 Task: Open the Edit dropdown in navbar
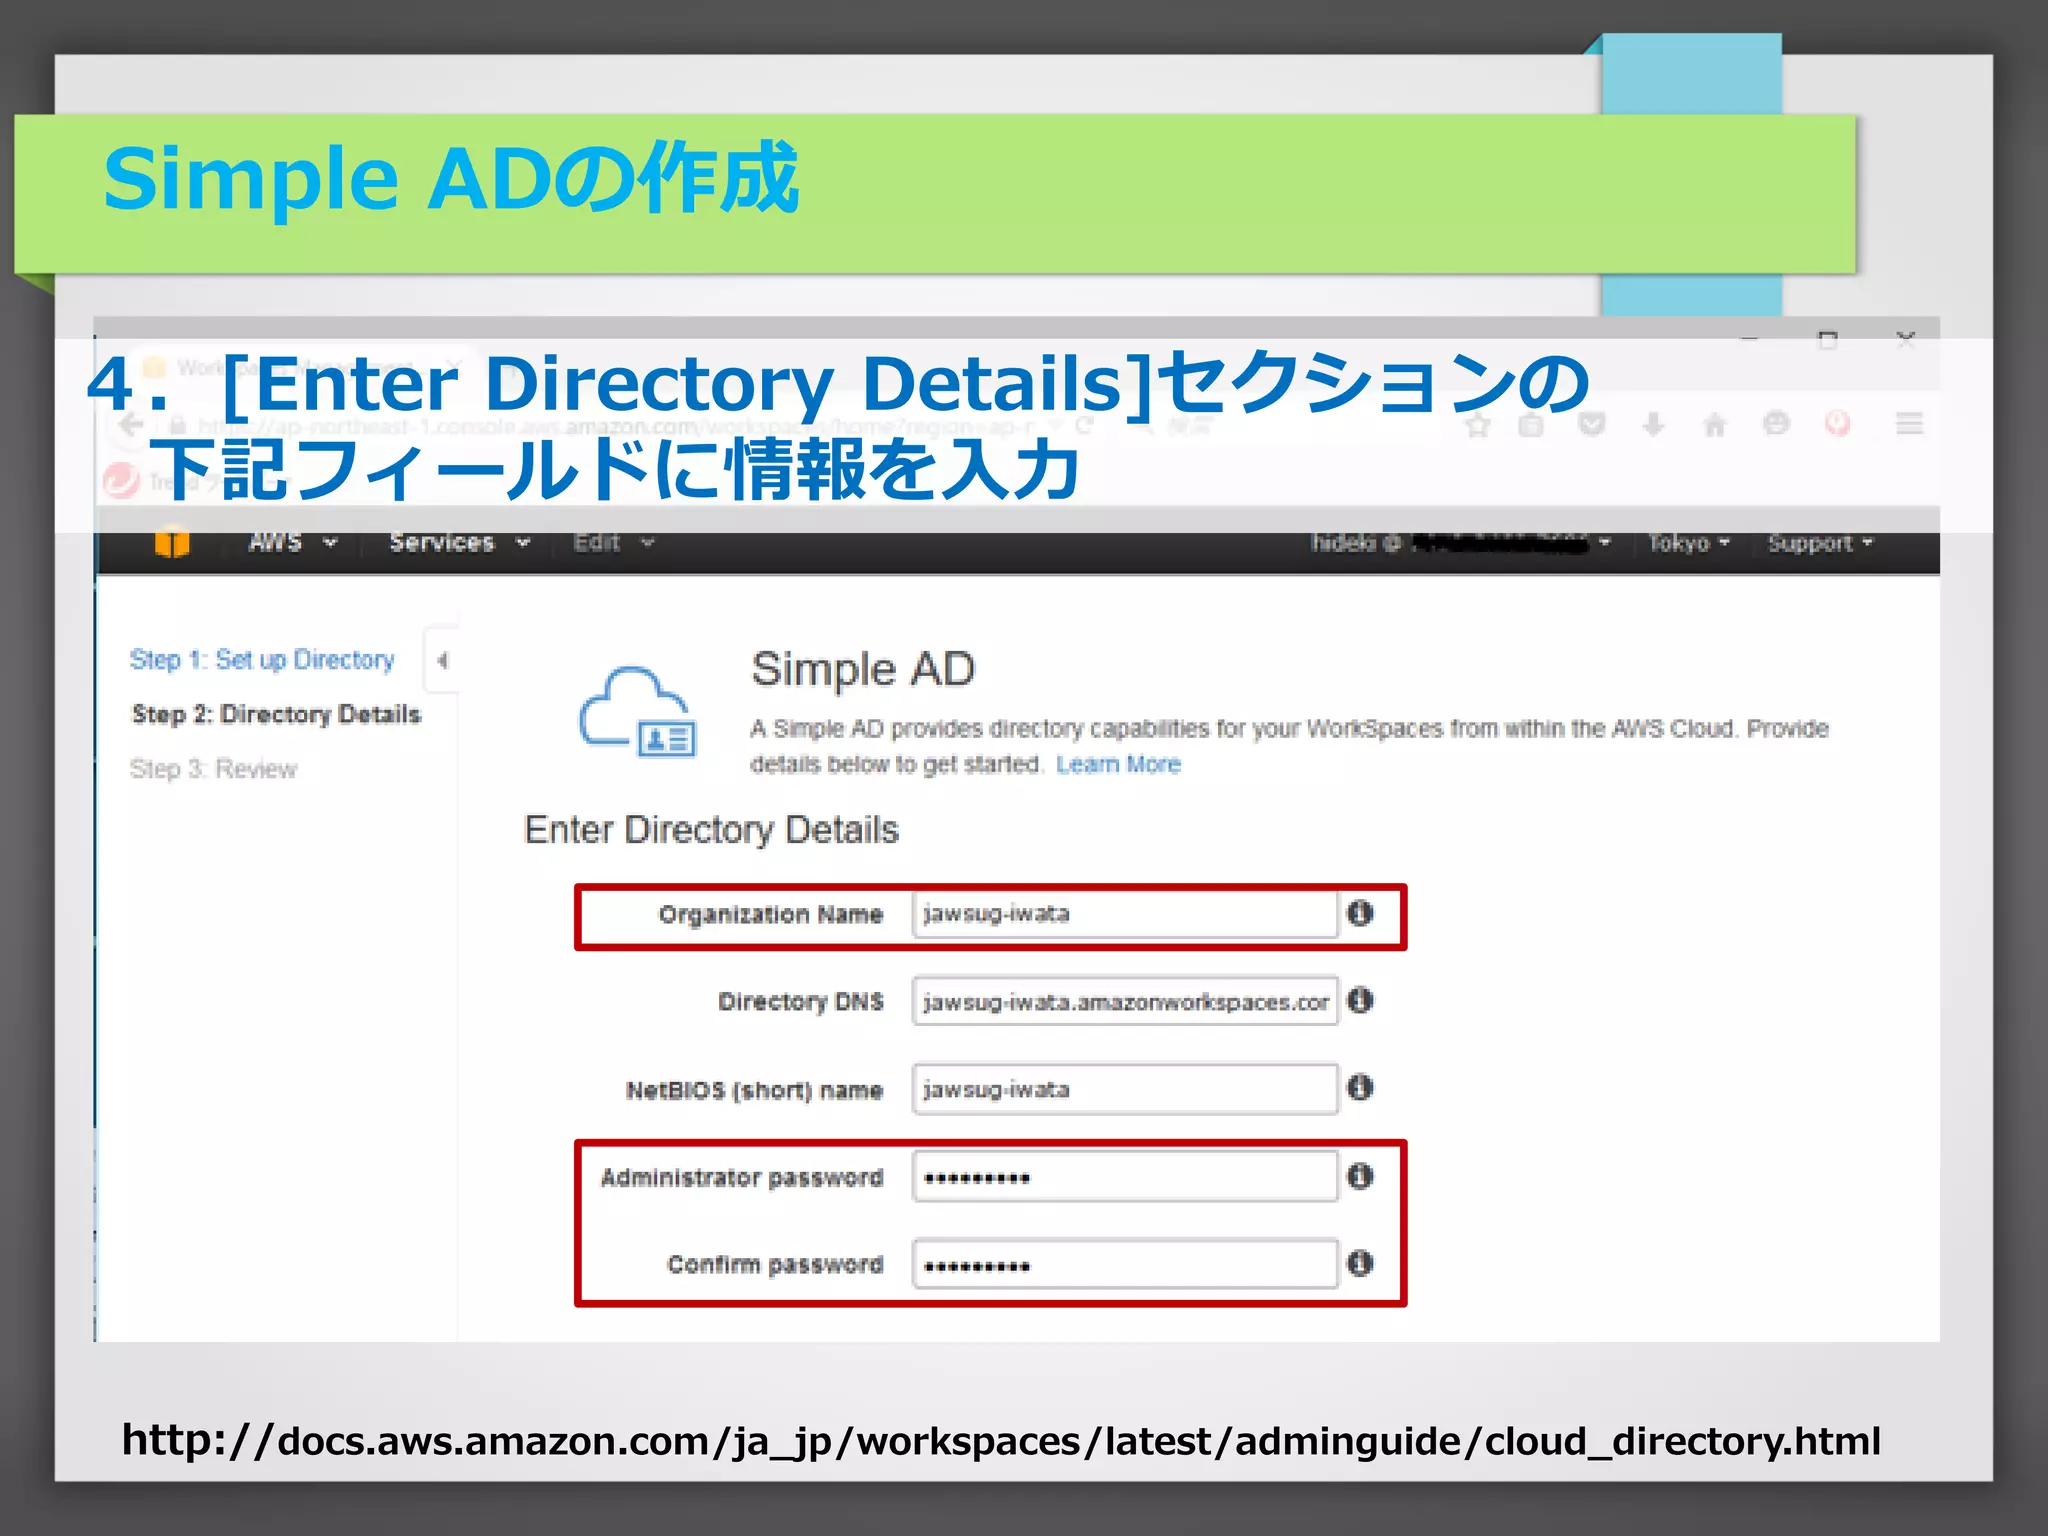coord(613,543)
